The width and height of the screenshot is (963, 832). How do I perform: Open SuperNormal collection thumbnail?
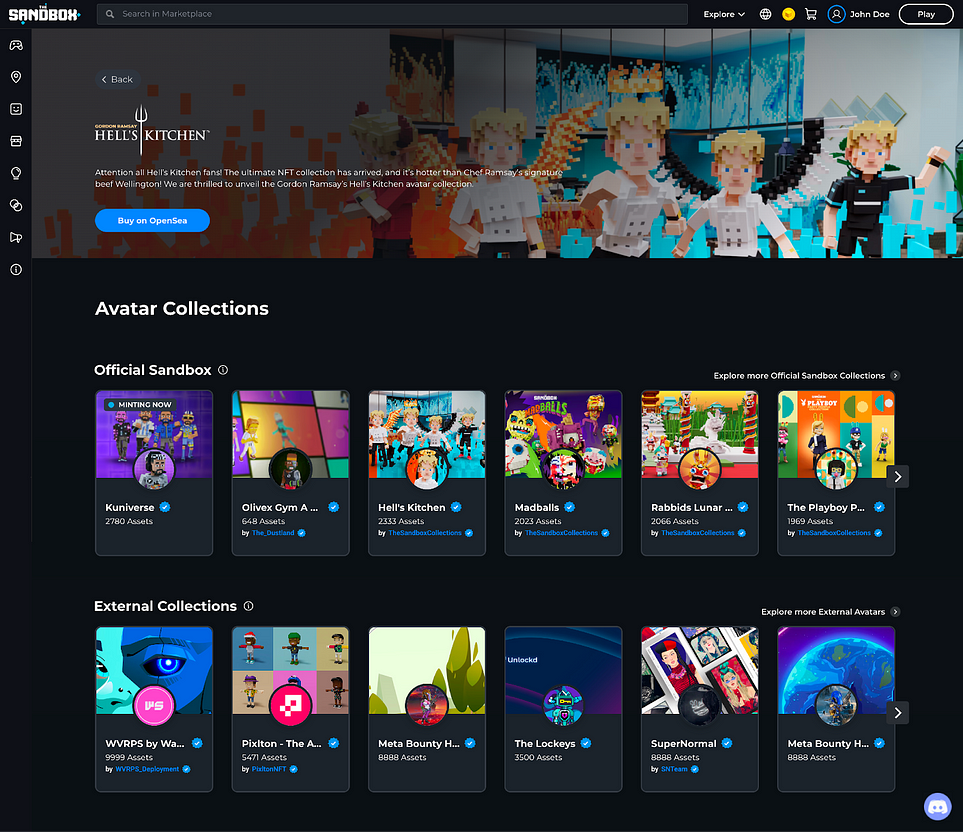click(700, 671)
